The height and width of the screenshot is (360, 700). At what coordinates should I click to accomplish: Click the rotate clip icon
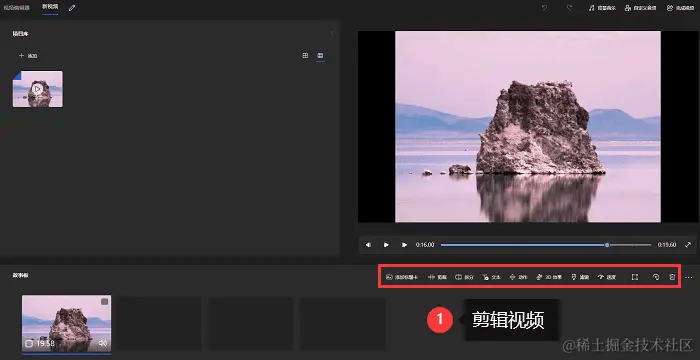coord(656,277)
